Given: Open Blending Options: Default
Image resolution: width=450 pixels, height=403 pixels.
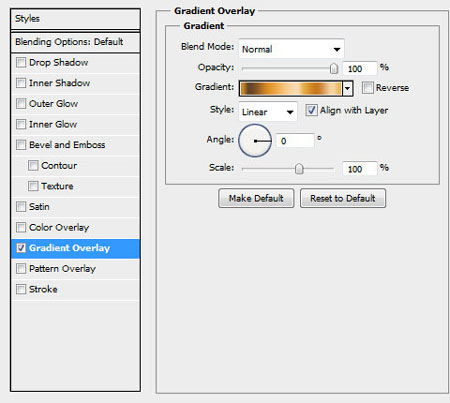Looking at the screenshot, I should [75, 42].
